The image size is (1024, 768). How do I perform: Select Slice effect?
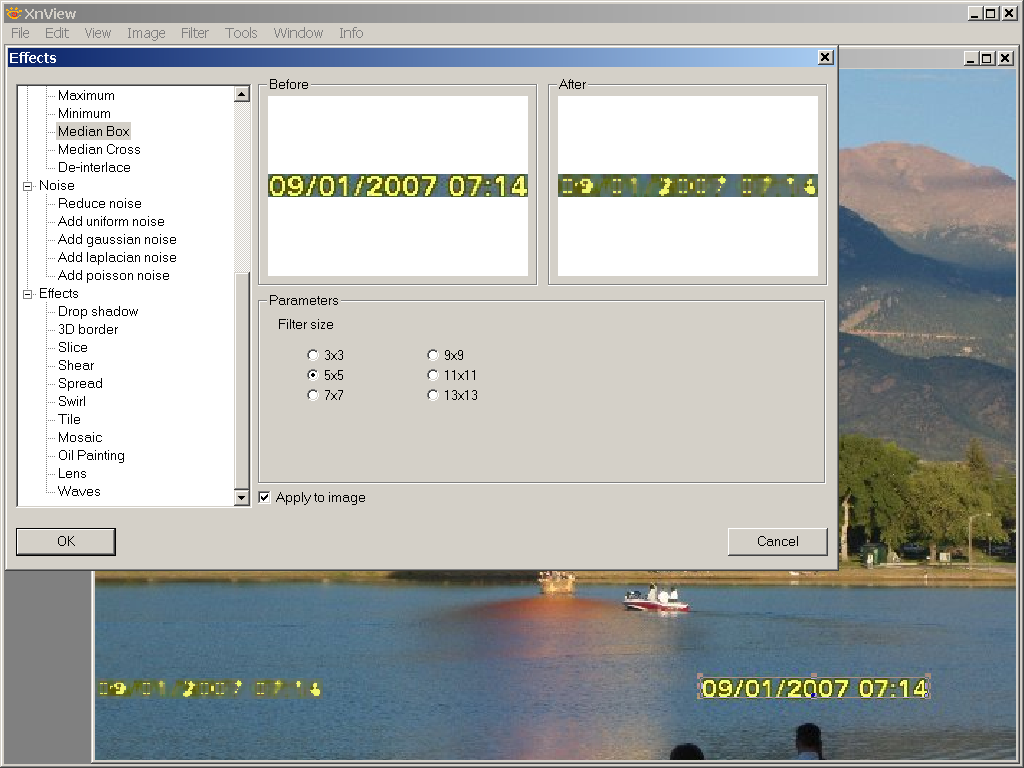pos(72,347)
